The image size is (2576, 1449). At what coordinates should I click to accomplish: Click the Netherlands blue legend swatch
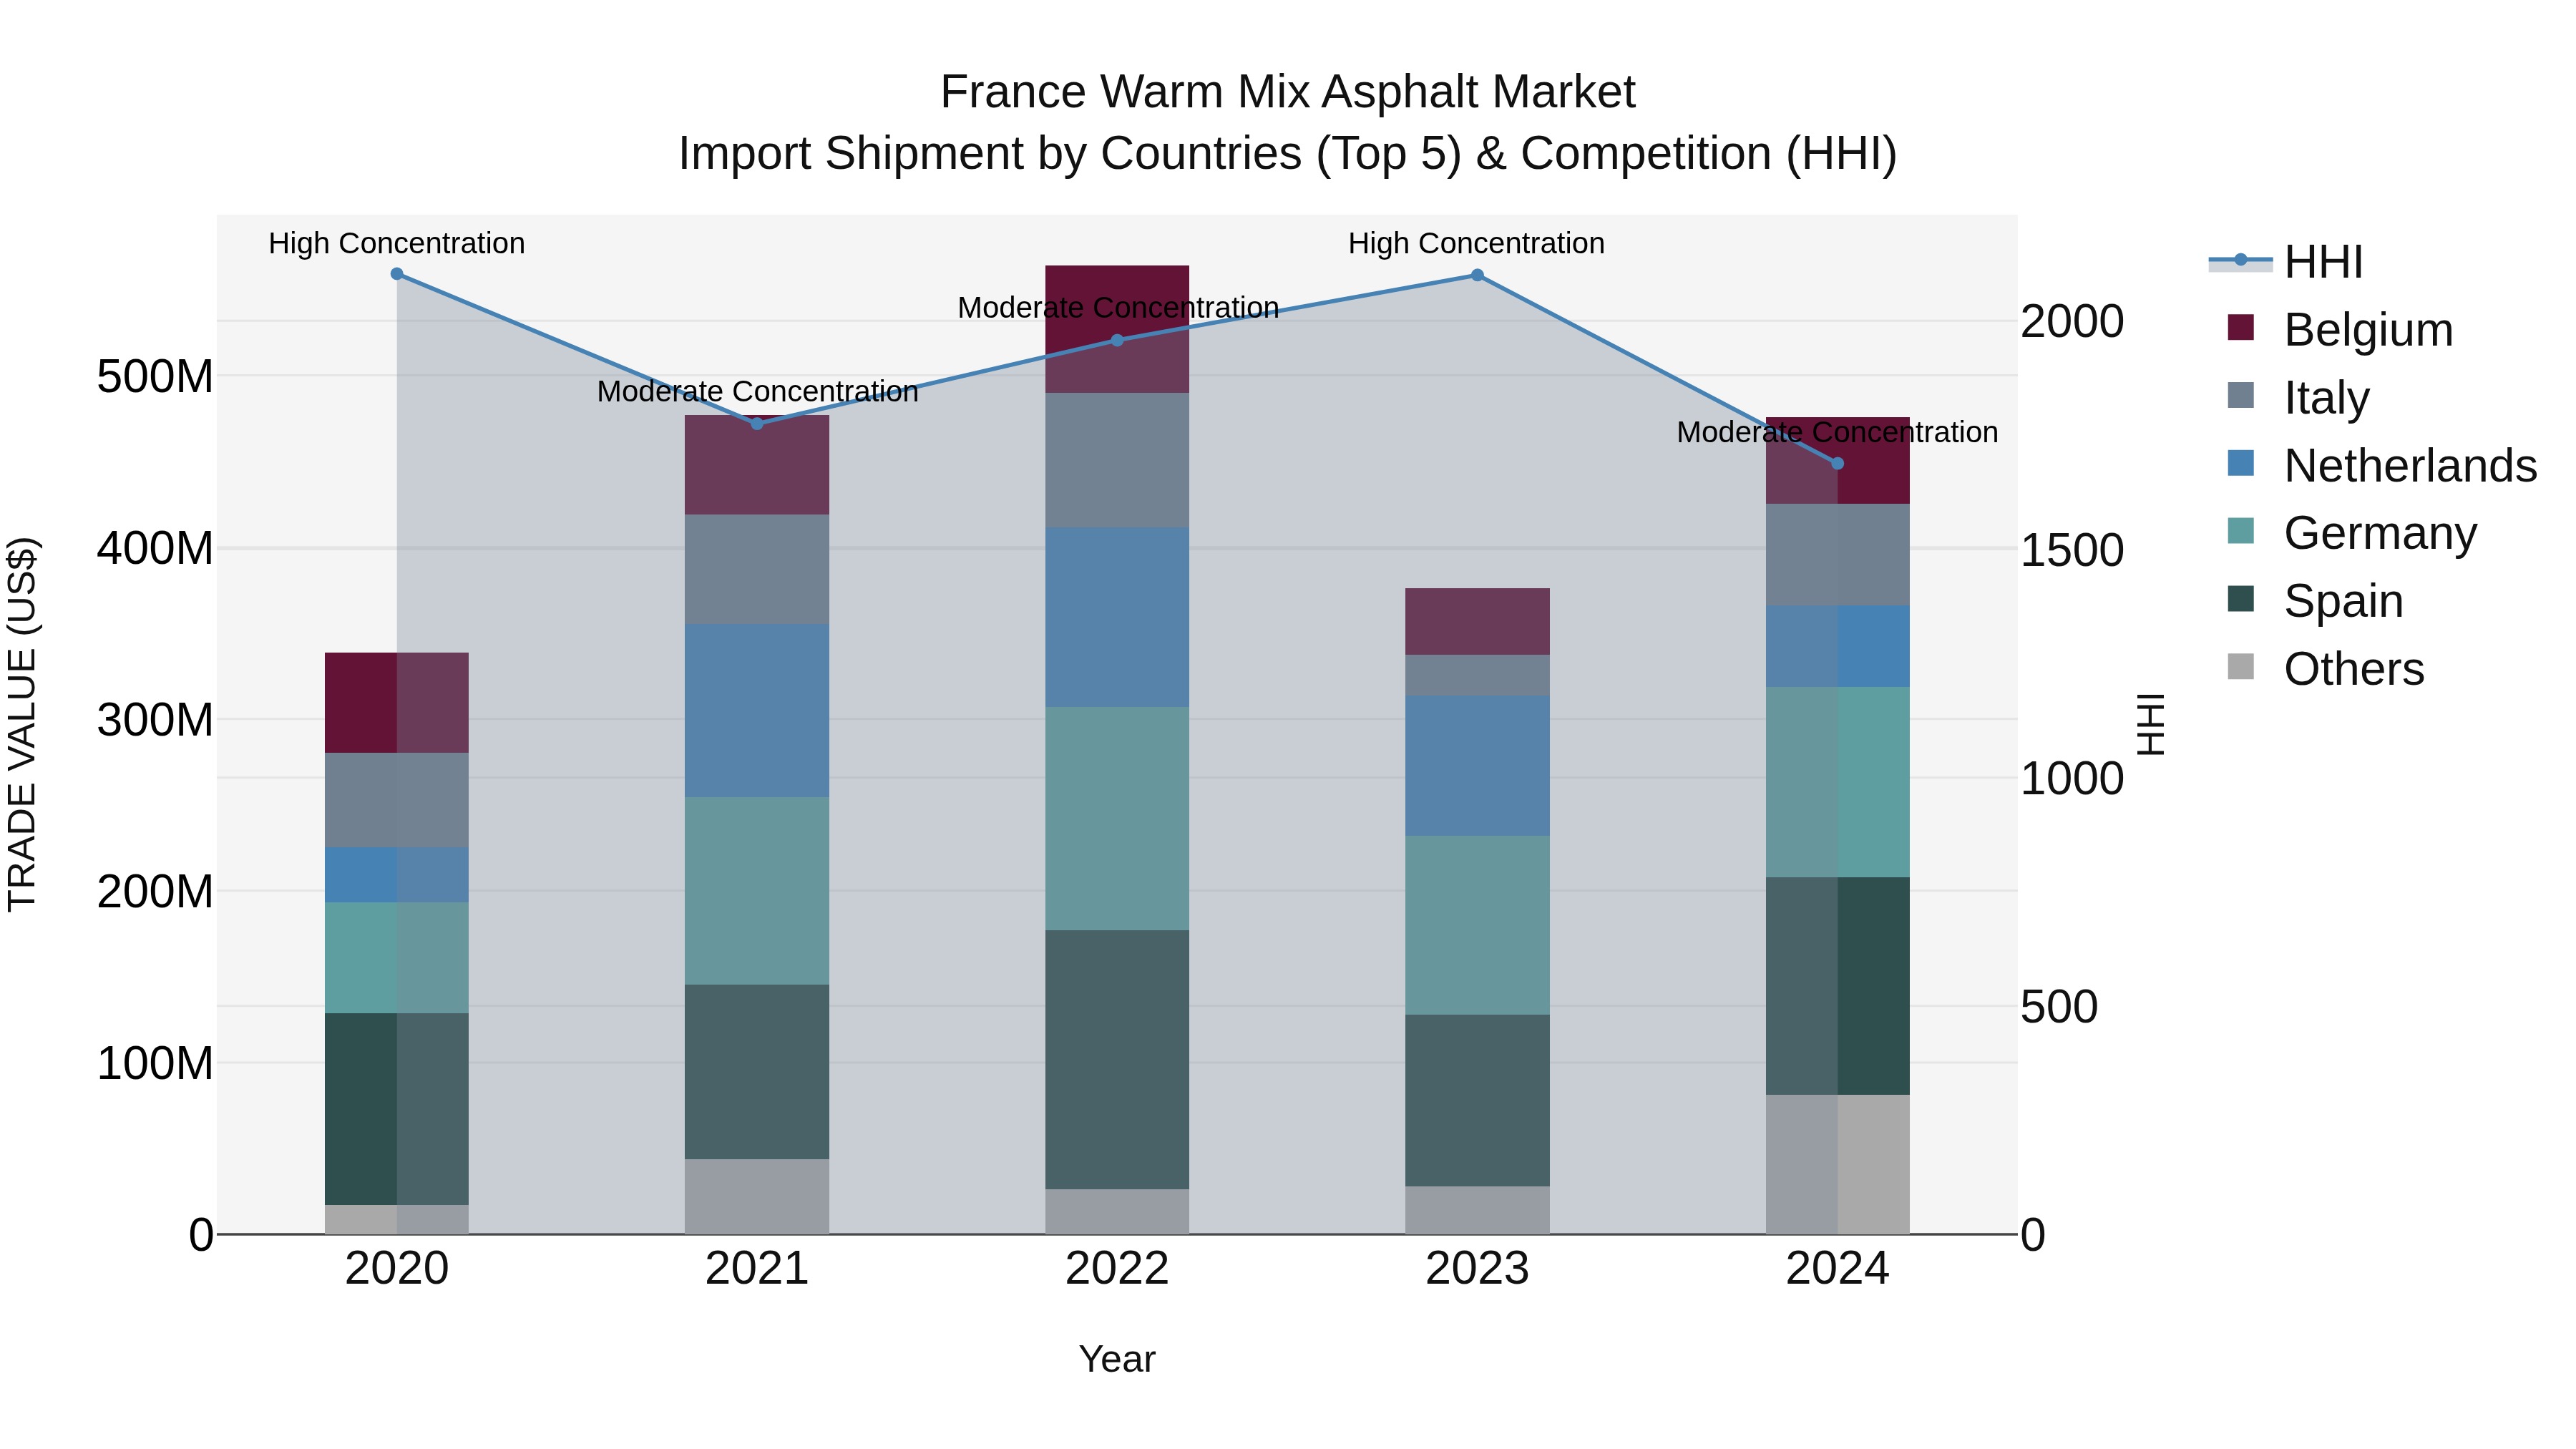pyautogui.click(x=2241, y=463)
